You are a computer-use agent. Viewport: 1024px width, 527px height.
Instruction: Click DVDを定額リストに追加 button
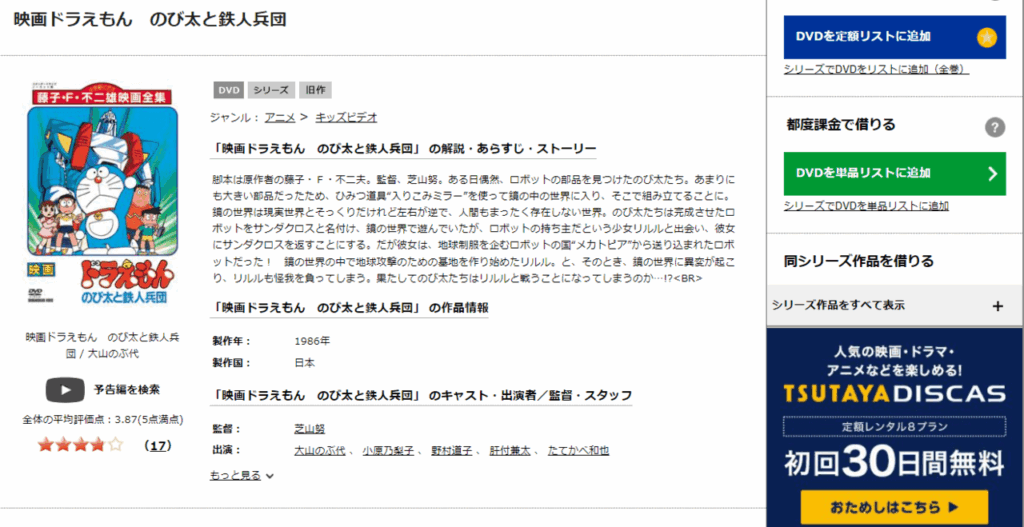click(x=894, y=37)
